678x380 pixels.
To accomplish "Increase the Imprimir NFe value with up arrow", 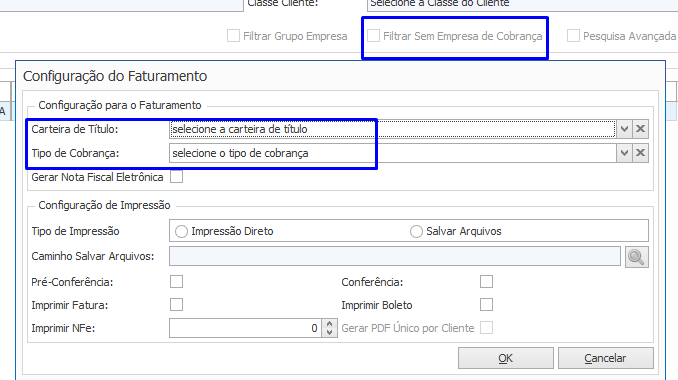I will pos(329,323).
